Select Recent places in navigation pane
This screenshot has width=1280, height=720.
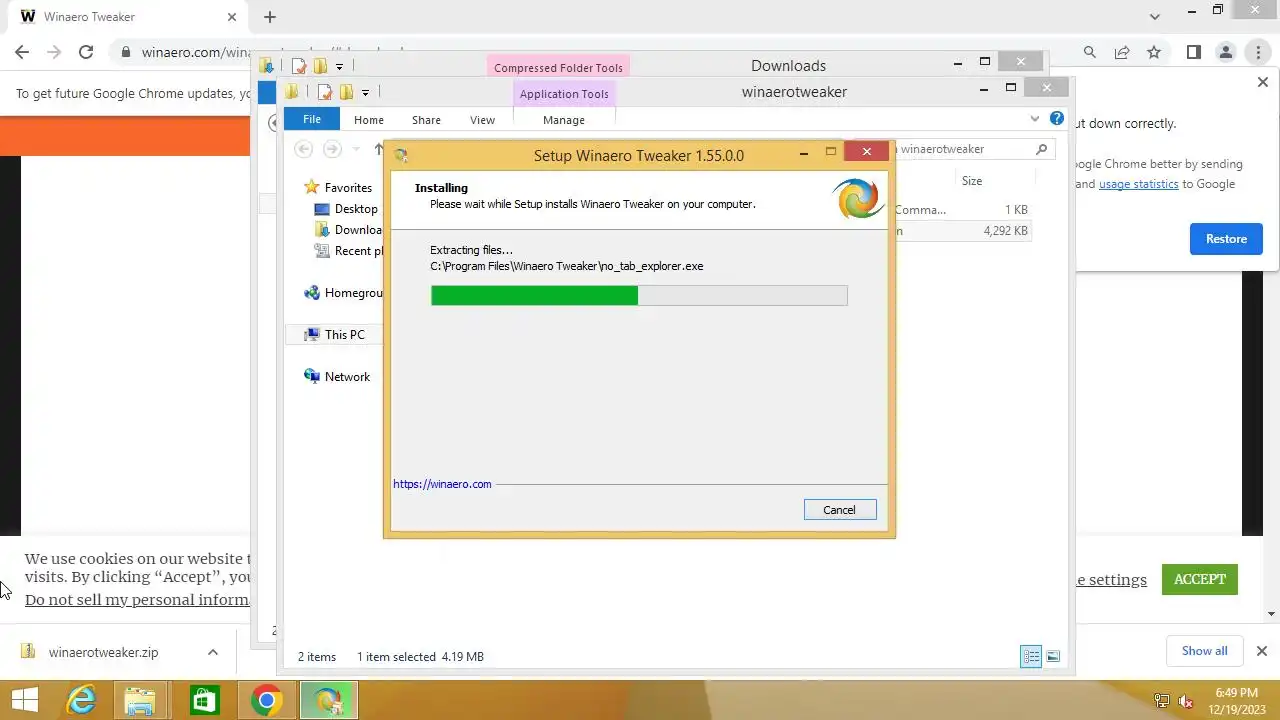[x=348, y=251]
